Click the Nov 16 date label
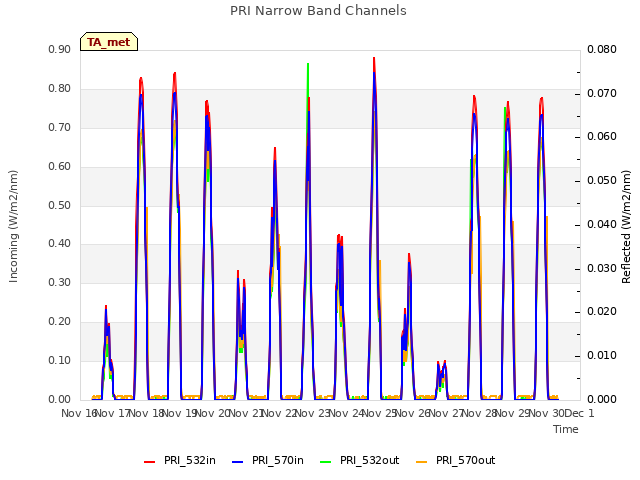This screenshot has width=640, height=480. coord(78,413)
